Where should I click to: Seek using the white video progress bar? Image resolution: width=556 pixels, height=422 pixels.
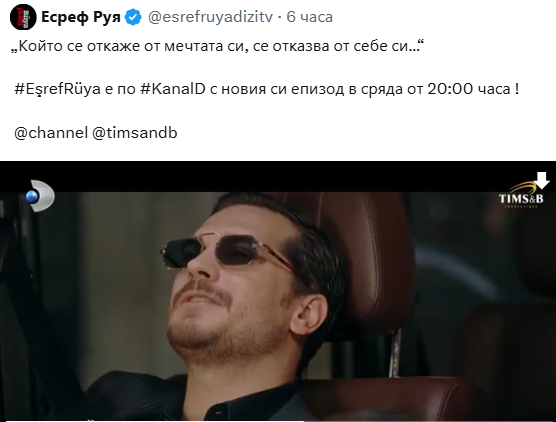click(x=155, y=421)
